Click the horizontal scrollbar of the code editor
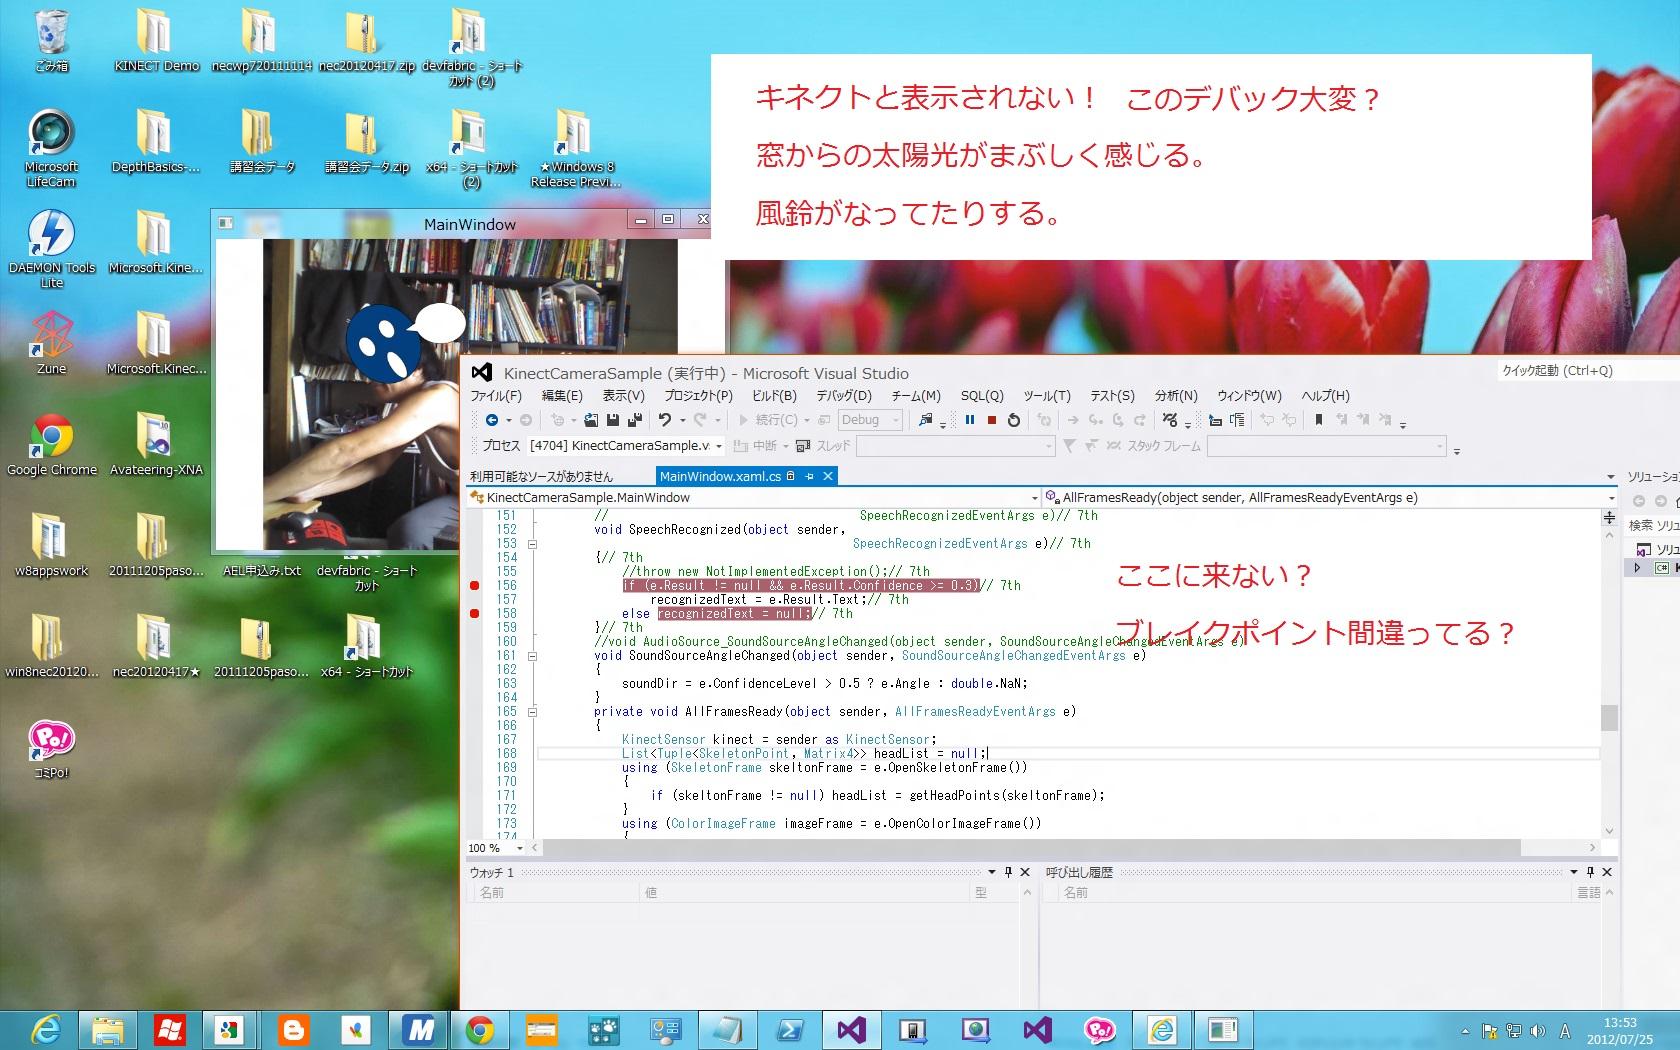 coord(1064,848)
